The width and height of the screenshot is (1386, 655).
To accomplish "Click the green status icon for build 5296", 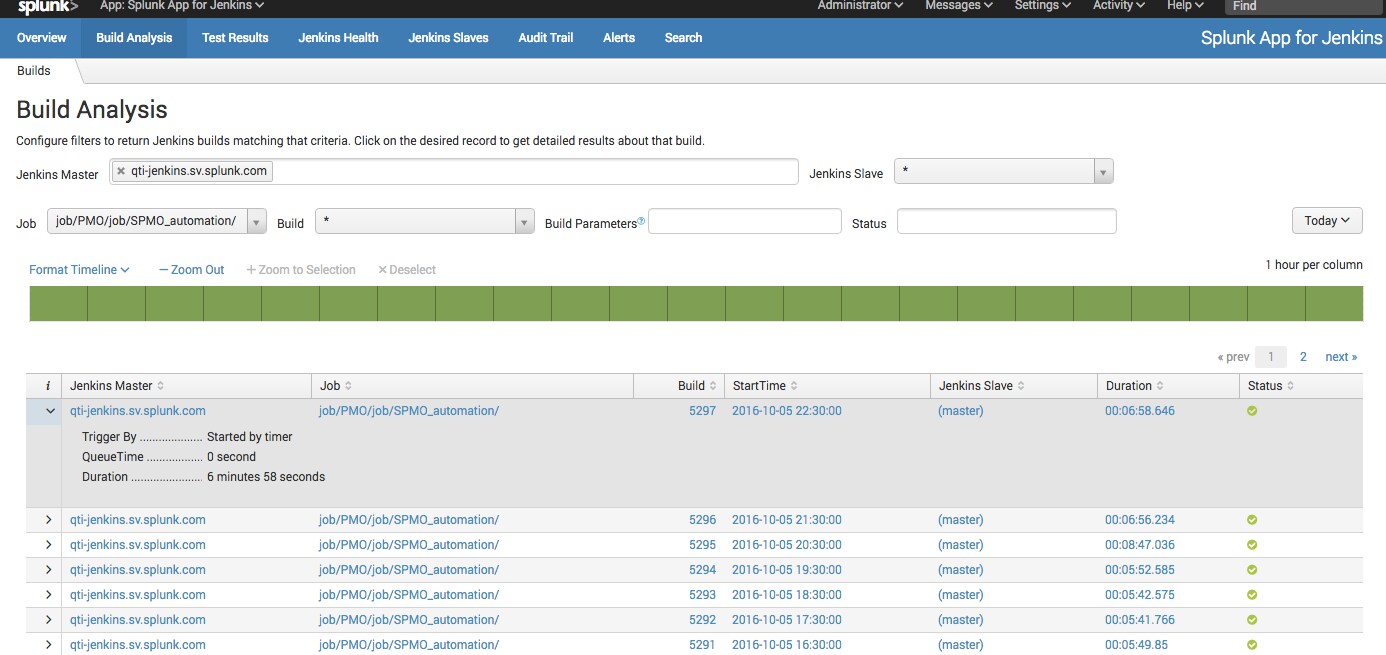I will [x=1252, y=520].
